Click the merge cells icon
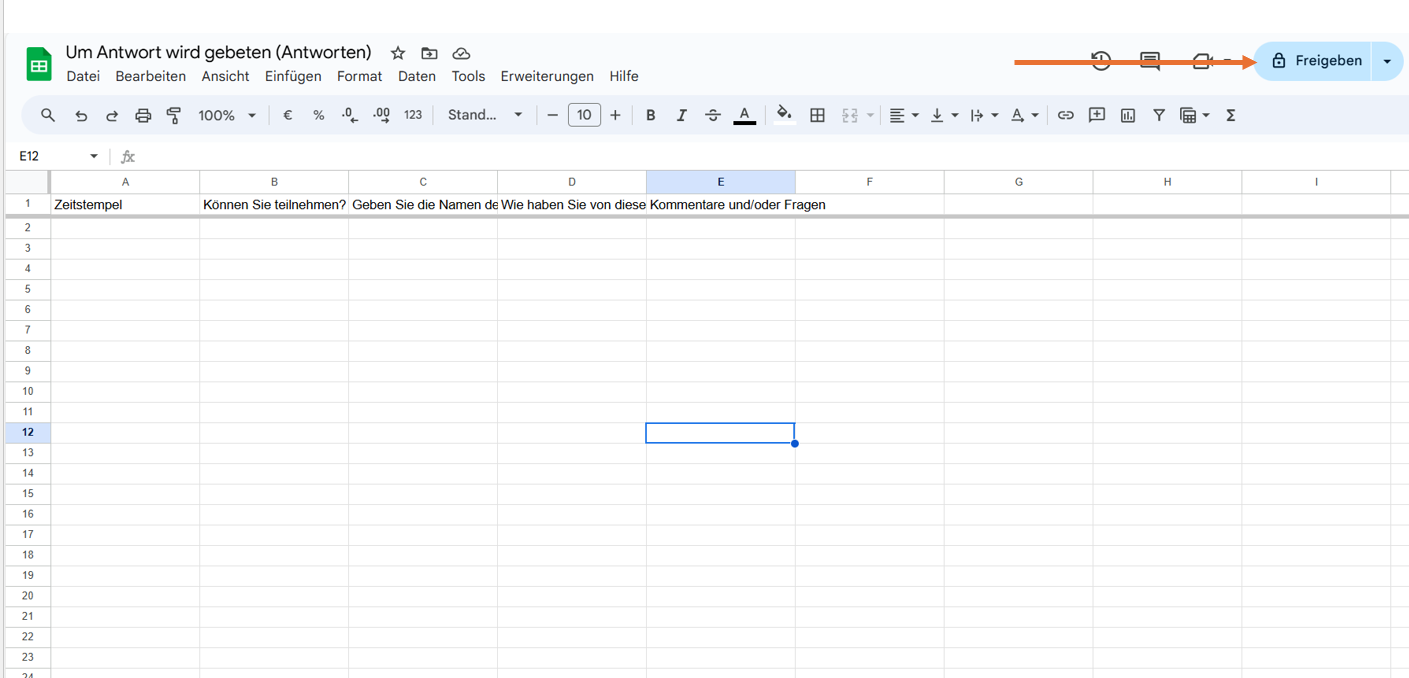The height and width of the screenshot is (678, 1409). (x=850, y=115)
